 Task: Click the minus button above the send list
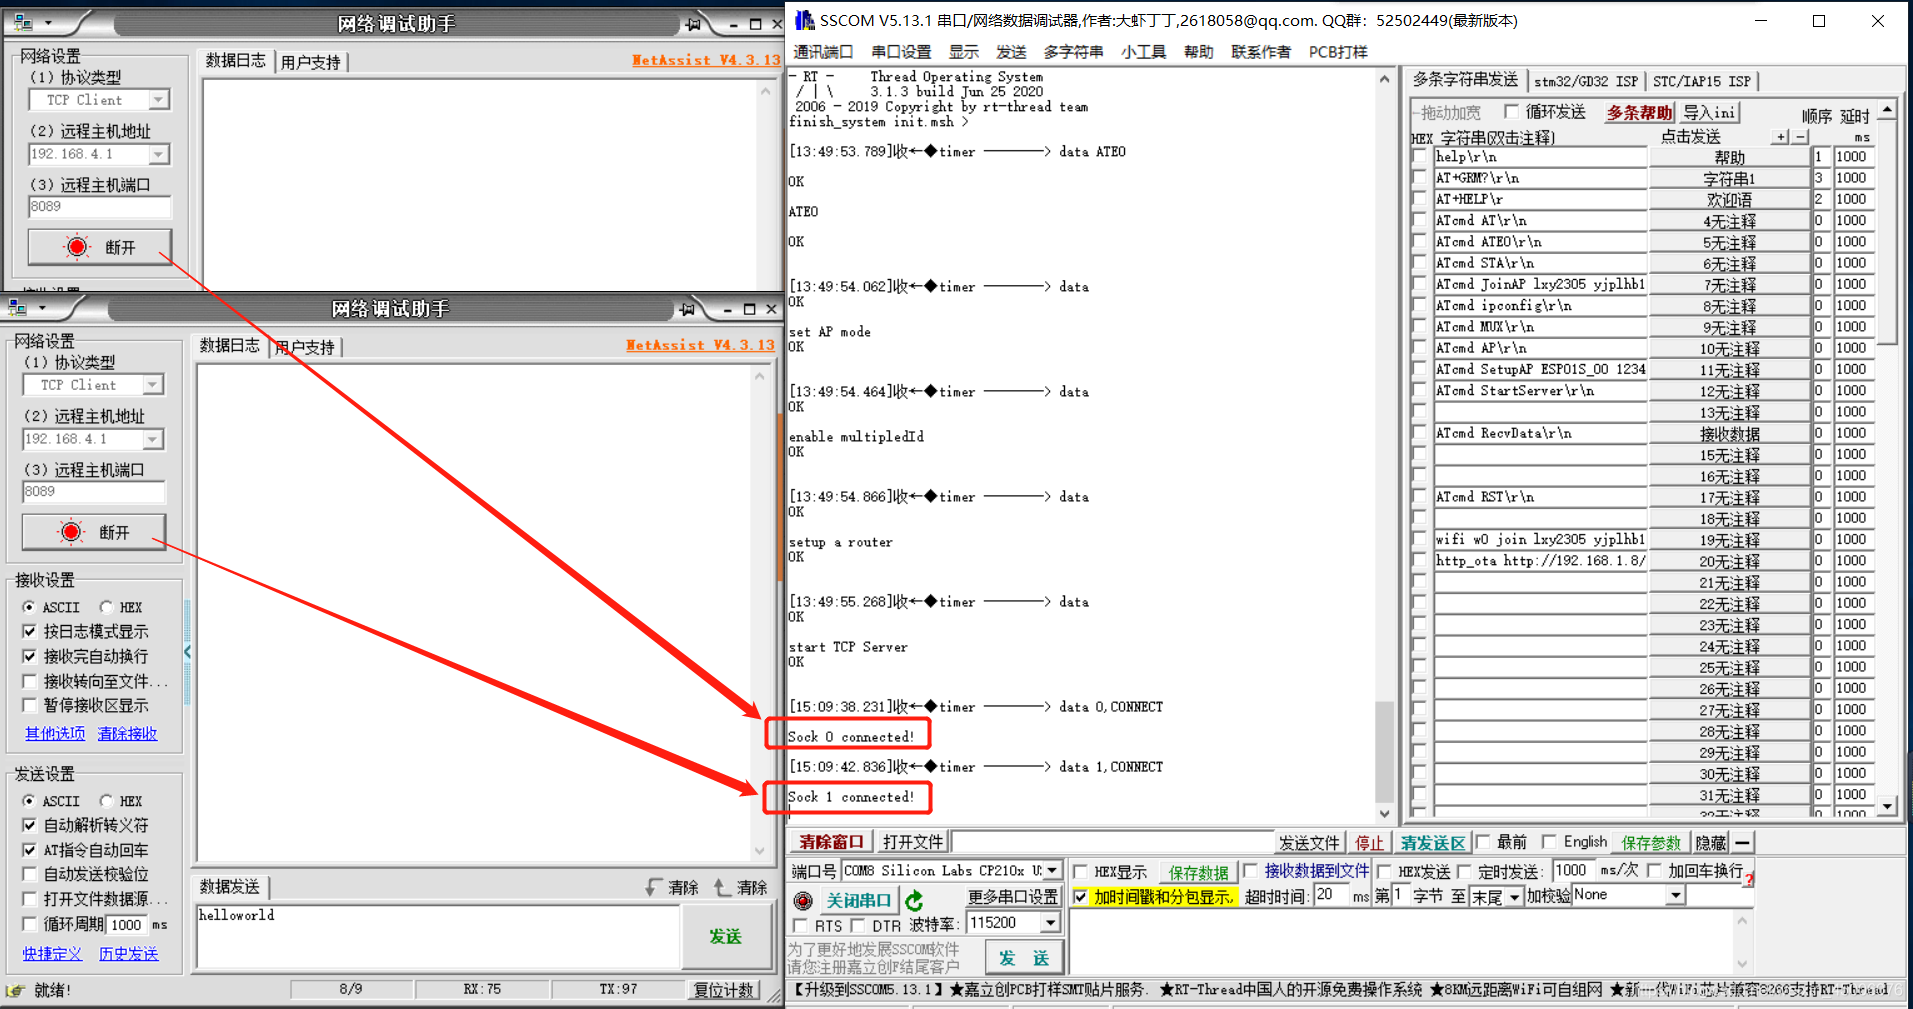(1800, 137)
